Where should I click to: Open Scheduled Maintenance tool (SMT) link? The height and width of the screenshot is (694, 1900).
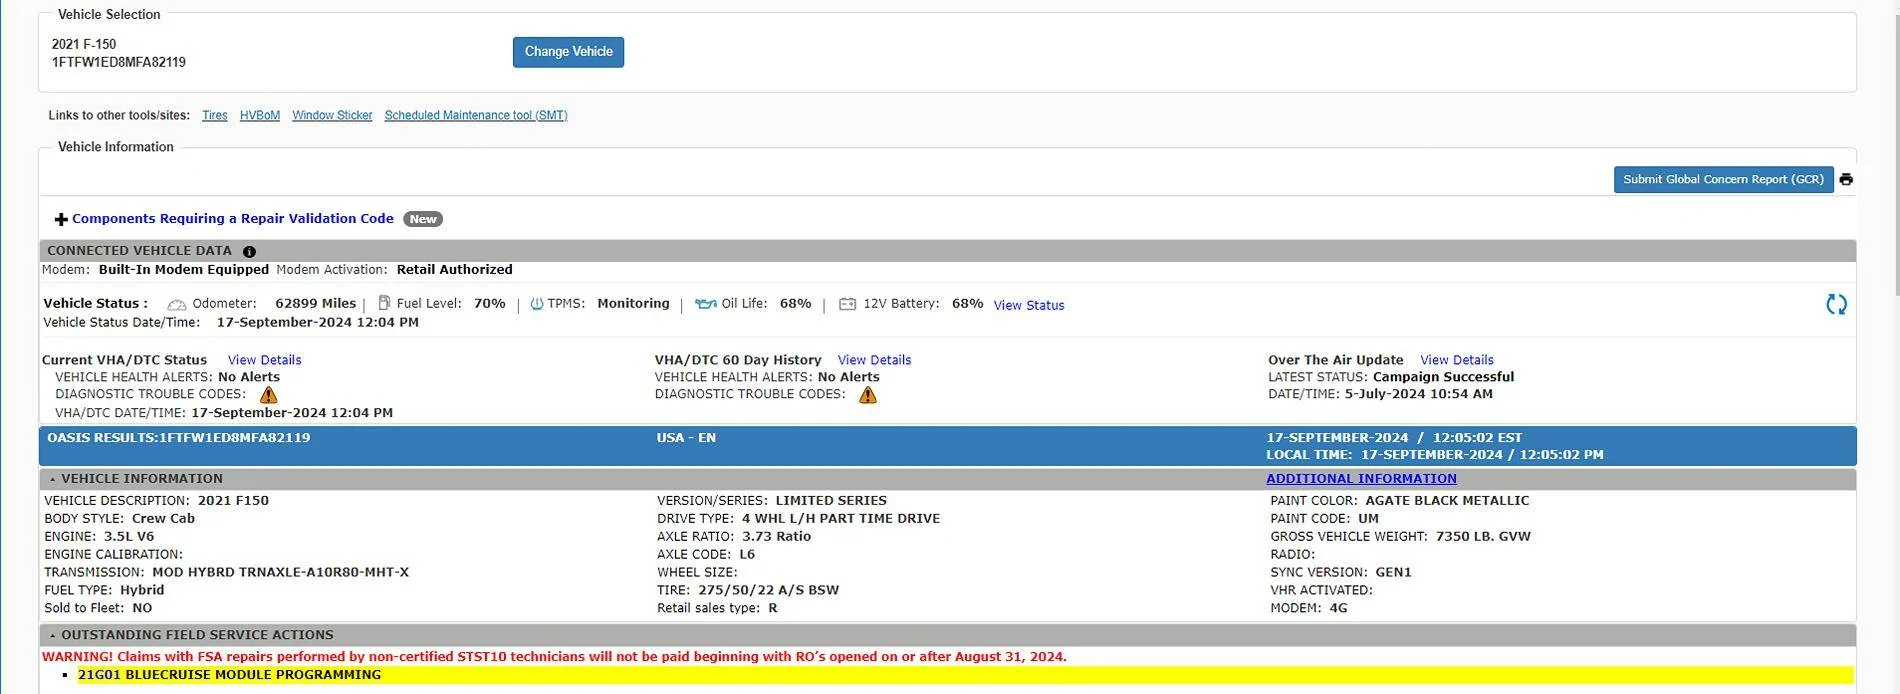[x=476, y=116]
